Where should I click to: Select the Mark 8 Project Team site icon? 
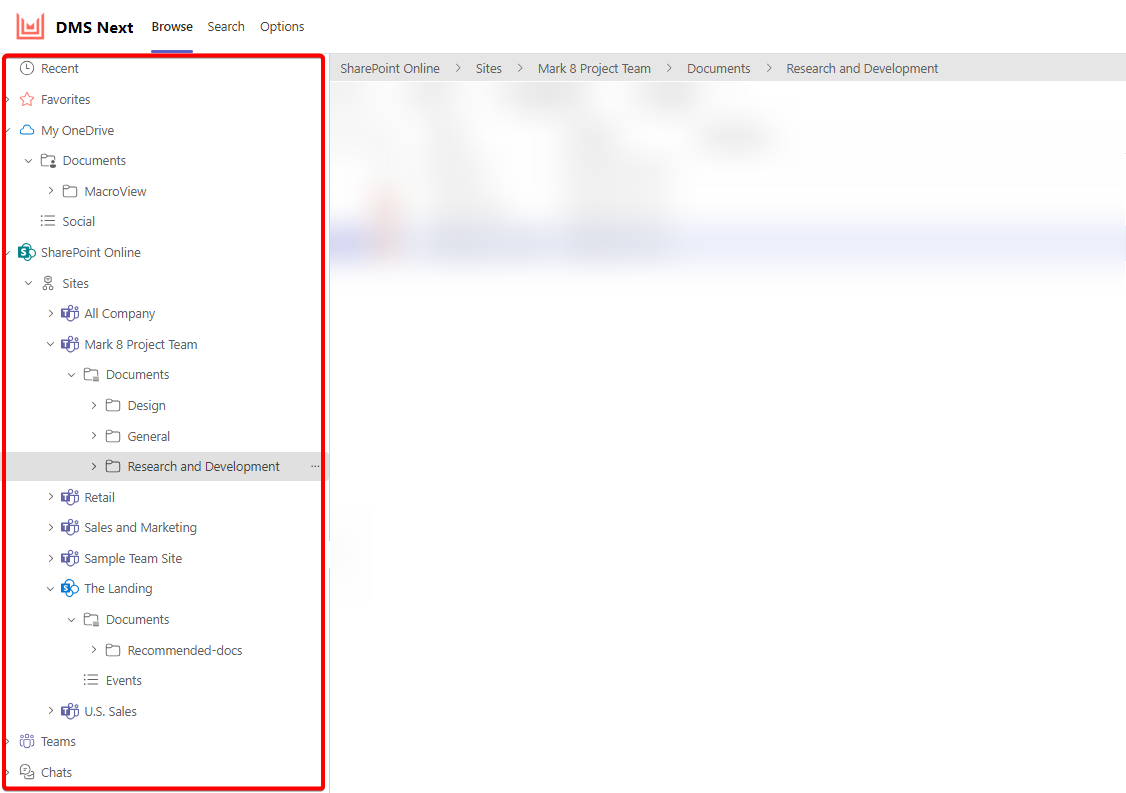pyautogui.click(x=69, y=344)
